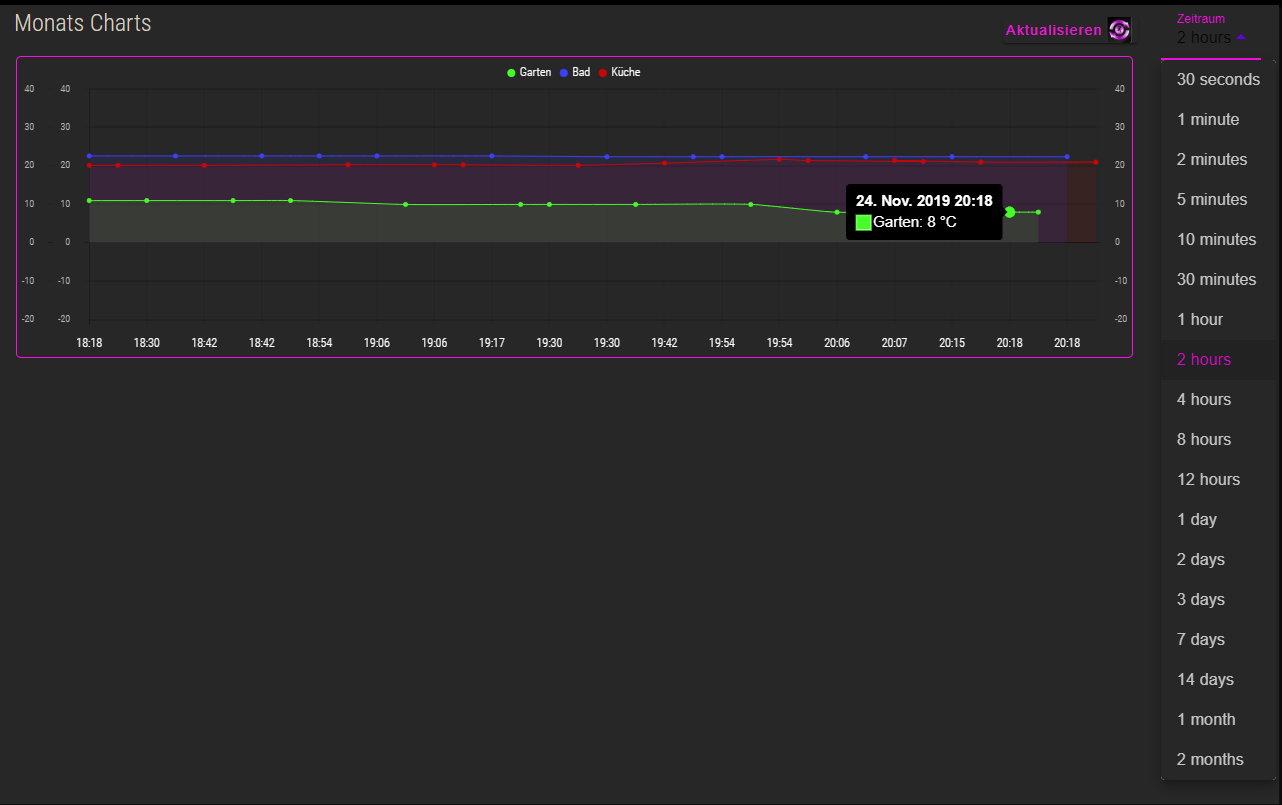Click the Monats Charts page title
1282x805 pixels.
83,23
